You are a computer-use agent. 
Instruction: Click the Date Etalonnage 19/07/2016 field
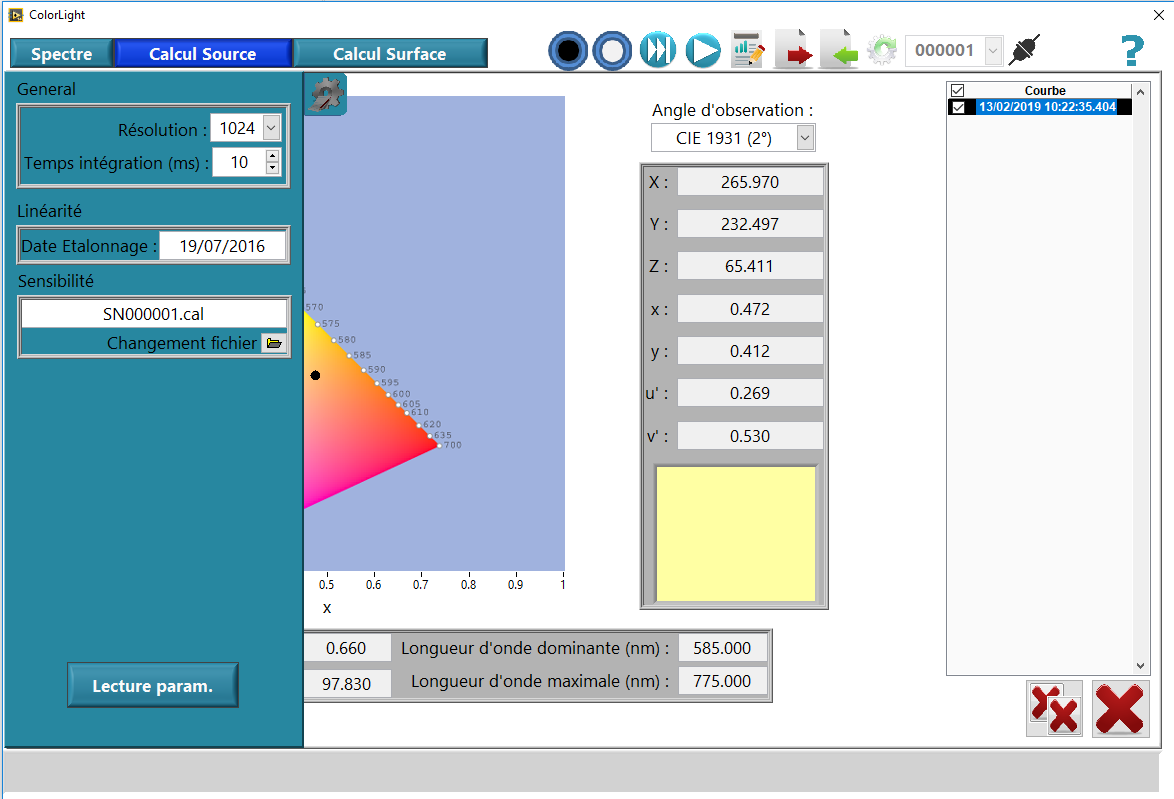[222, 246]
